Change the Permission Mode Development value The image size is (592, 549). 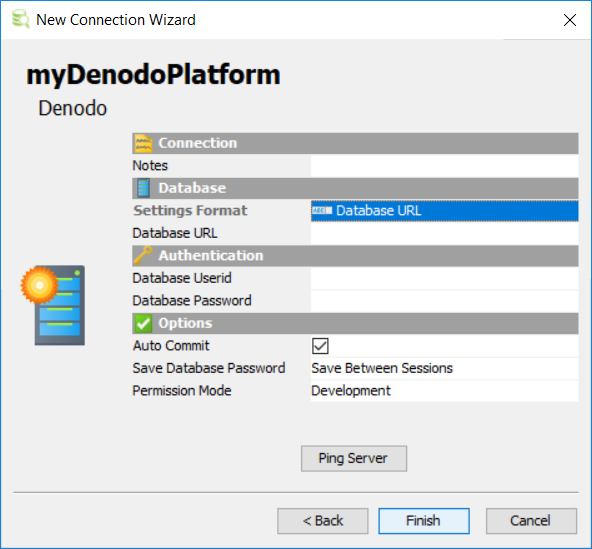tap(444, 391)
